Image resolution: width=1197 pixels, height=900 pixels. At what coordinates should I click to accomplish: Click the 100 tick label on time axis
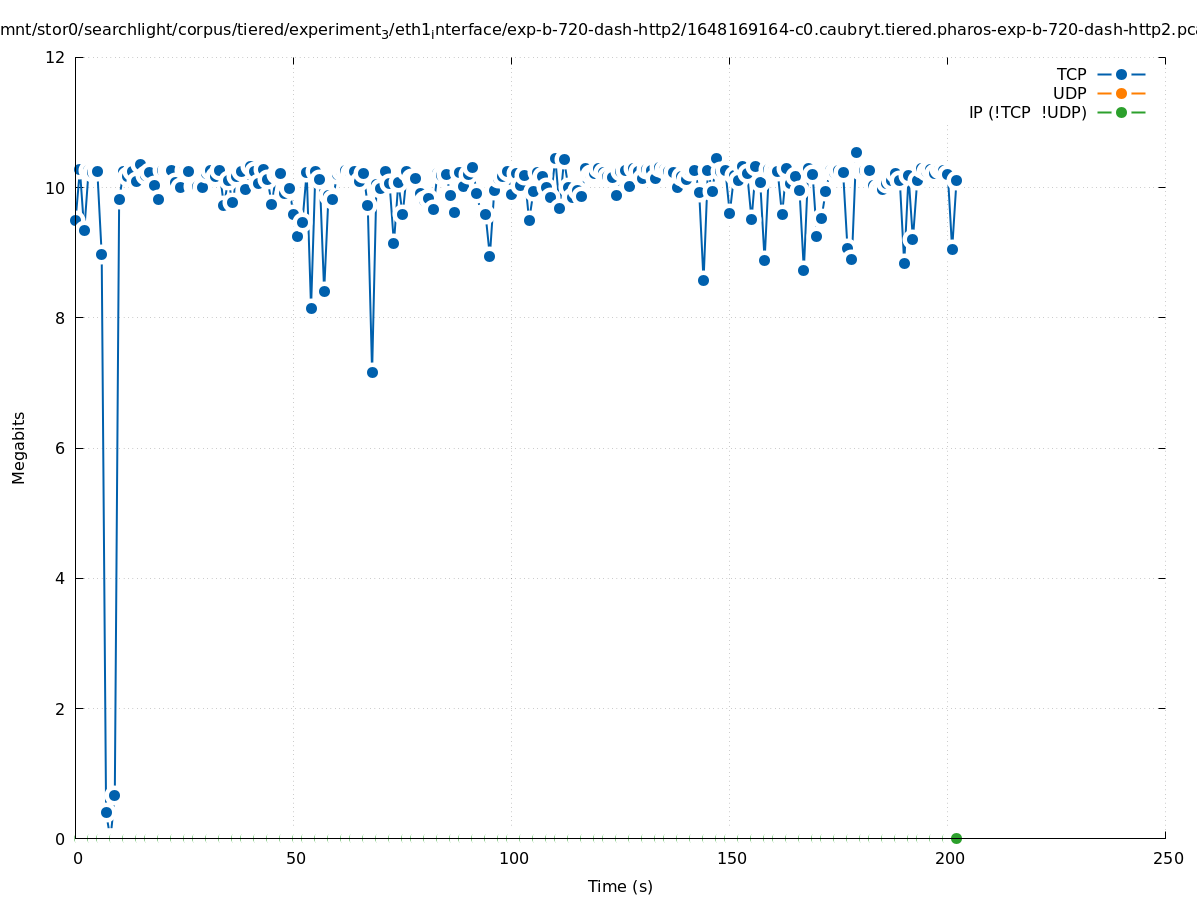512,859
